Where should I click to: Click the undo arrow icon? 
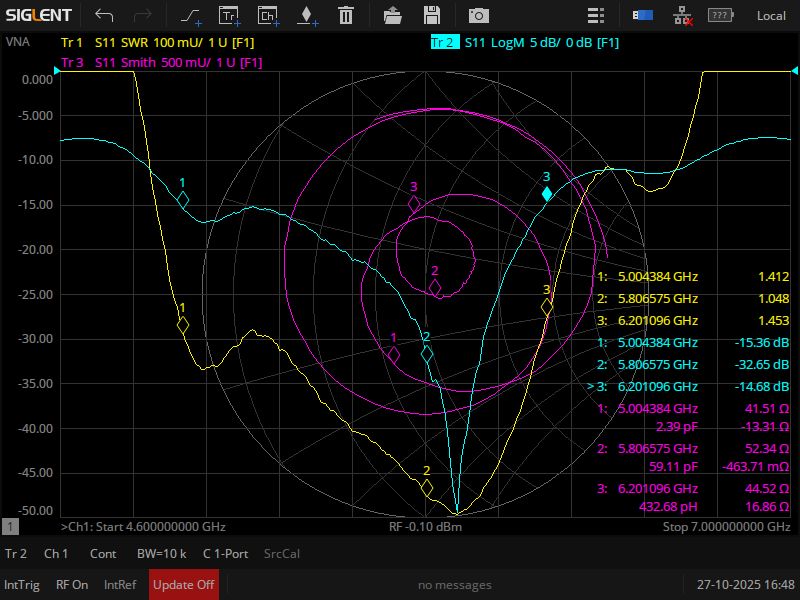pos(104,15)
